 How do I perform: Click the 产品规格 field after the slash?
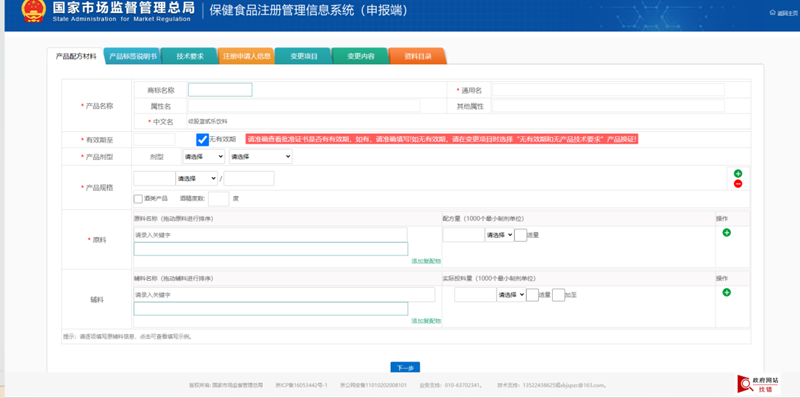pyautogui.click(x=249, y=179)
